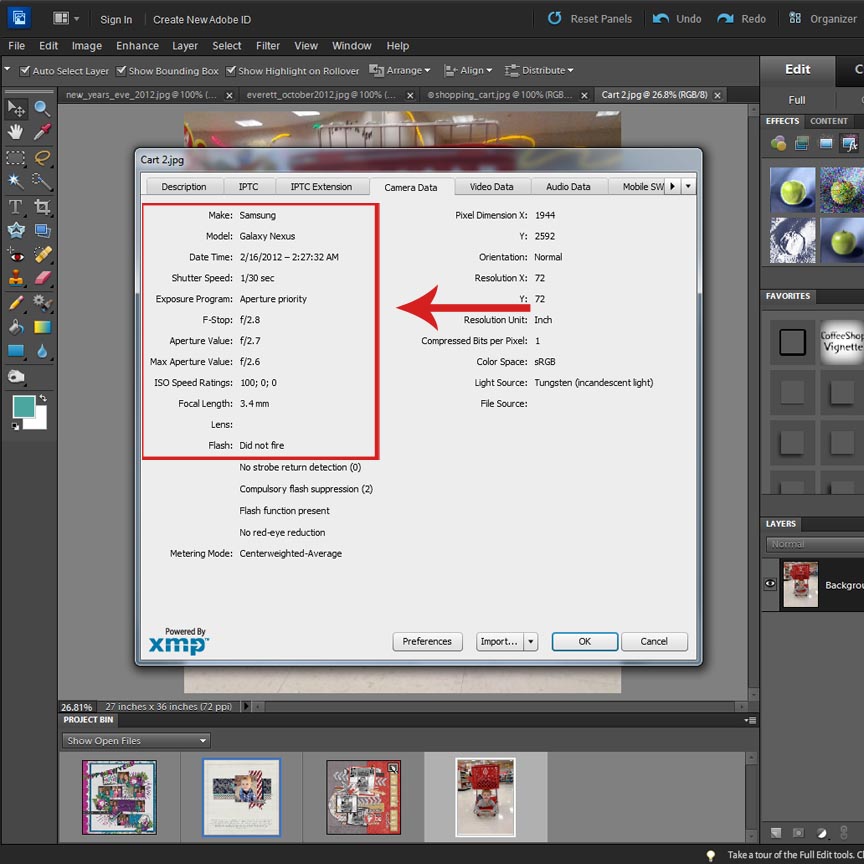Show Filters in Effects panel
The width and height of the screenshot is (864, 864).
pos(778,144)
